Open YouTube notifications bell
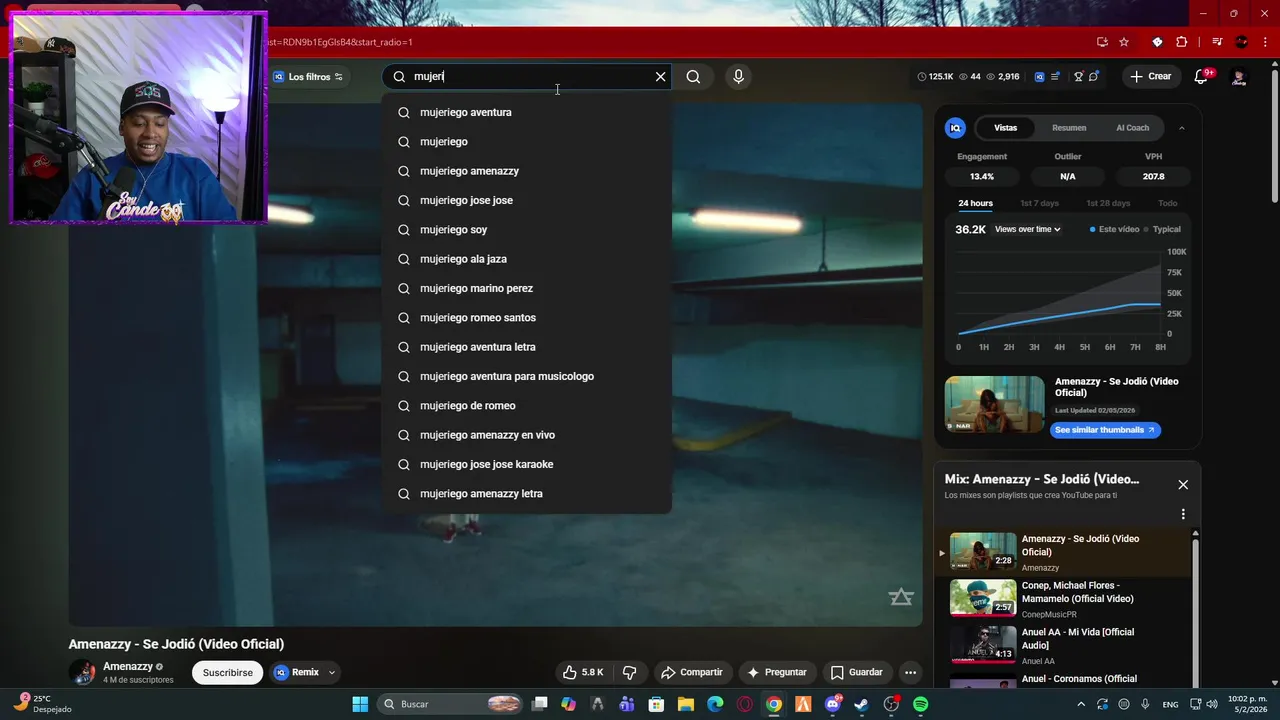1280x720 pixels. point(1202,77)
